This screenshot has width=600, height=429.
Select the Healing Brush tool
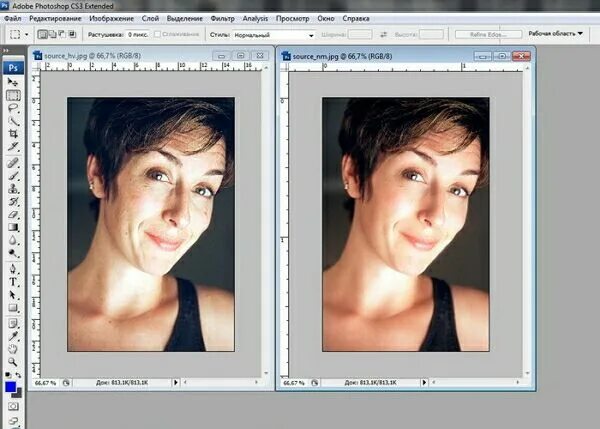click(13, 163)
